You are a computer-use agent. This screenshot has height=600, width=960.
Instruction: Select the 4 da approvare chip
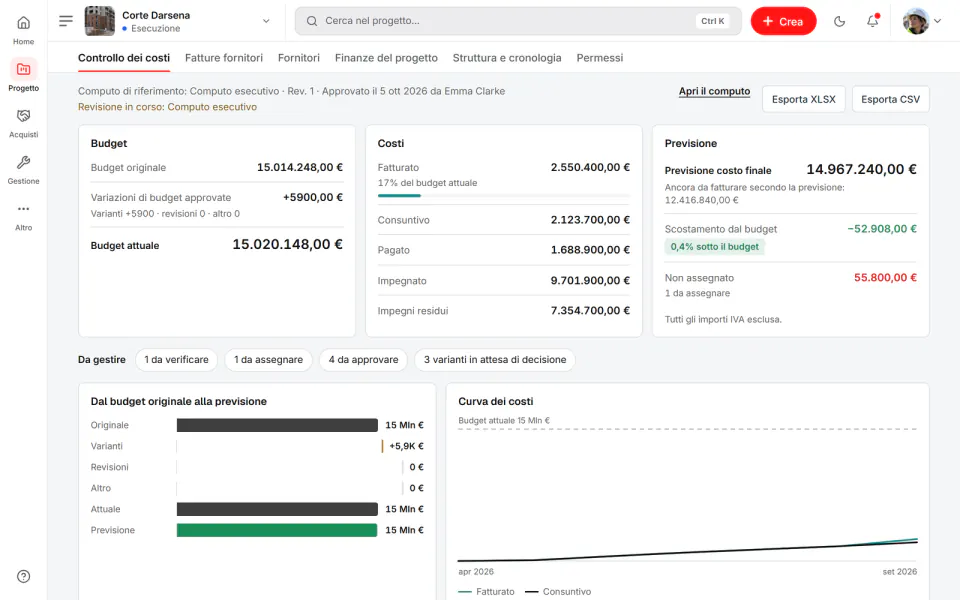(364, 359)
